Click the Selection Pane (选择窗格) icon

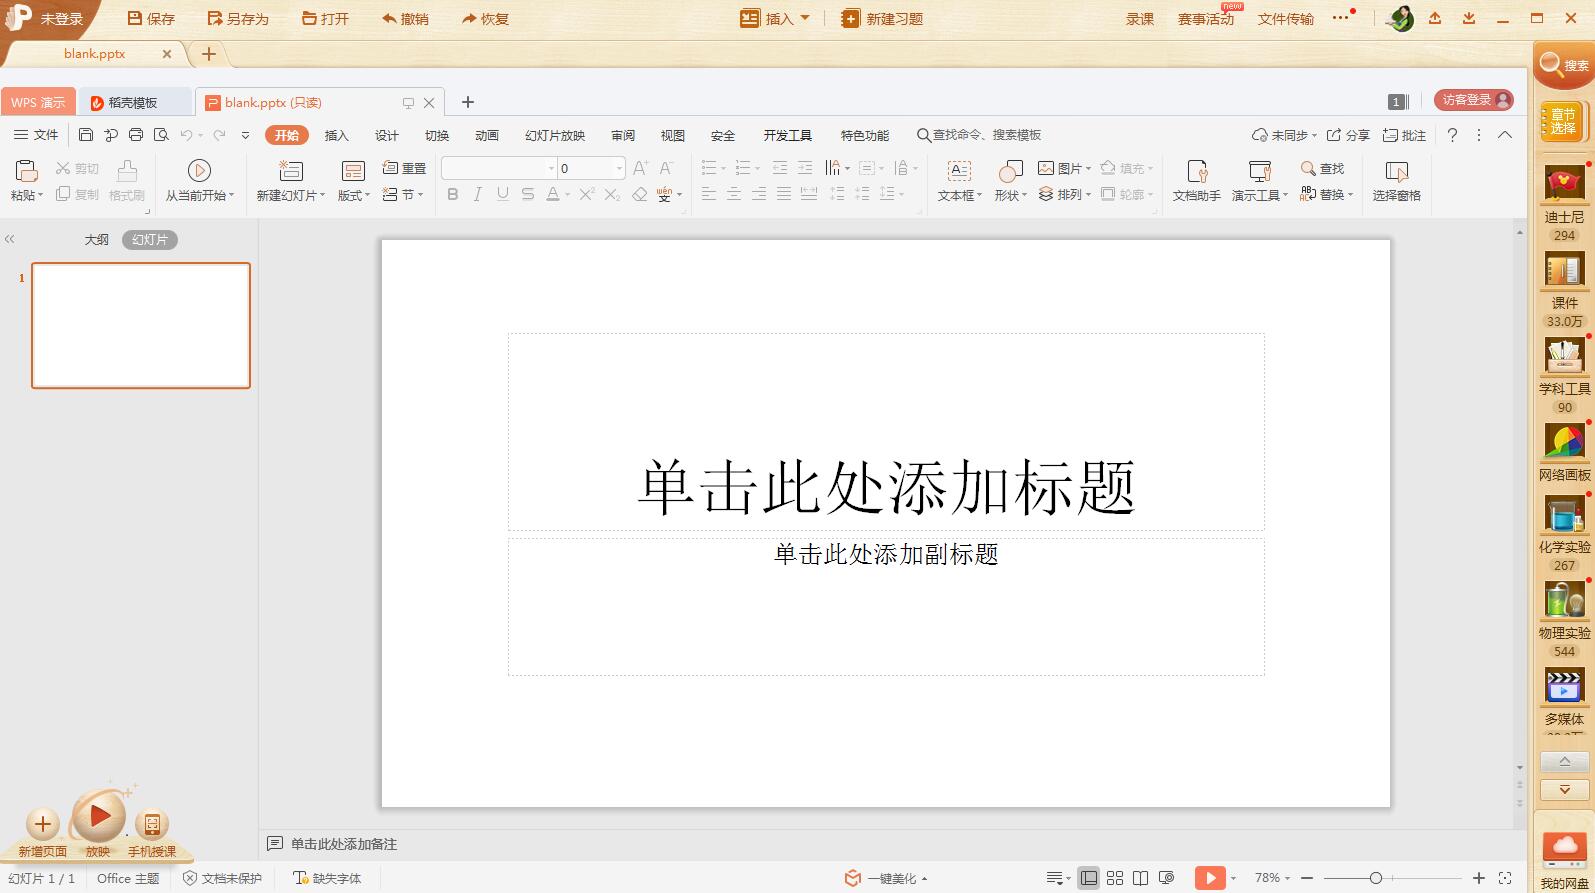pyautogui.click(x=1396, y=171)
